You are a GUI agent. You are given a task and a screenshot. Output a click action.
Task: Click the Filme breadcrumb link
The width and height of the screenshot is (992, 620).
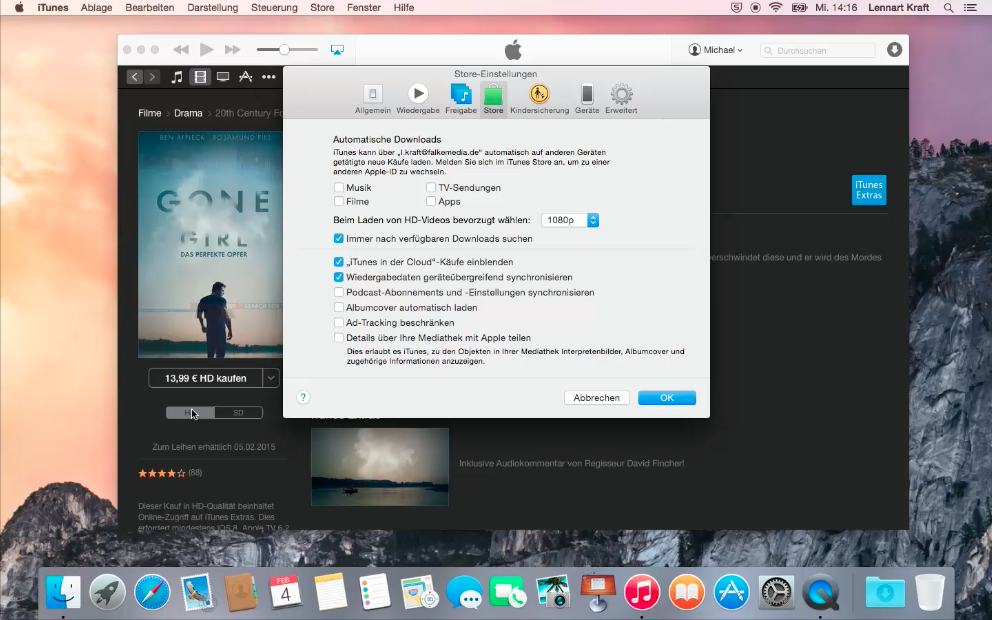(x=150, y=113)
